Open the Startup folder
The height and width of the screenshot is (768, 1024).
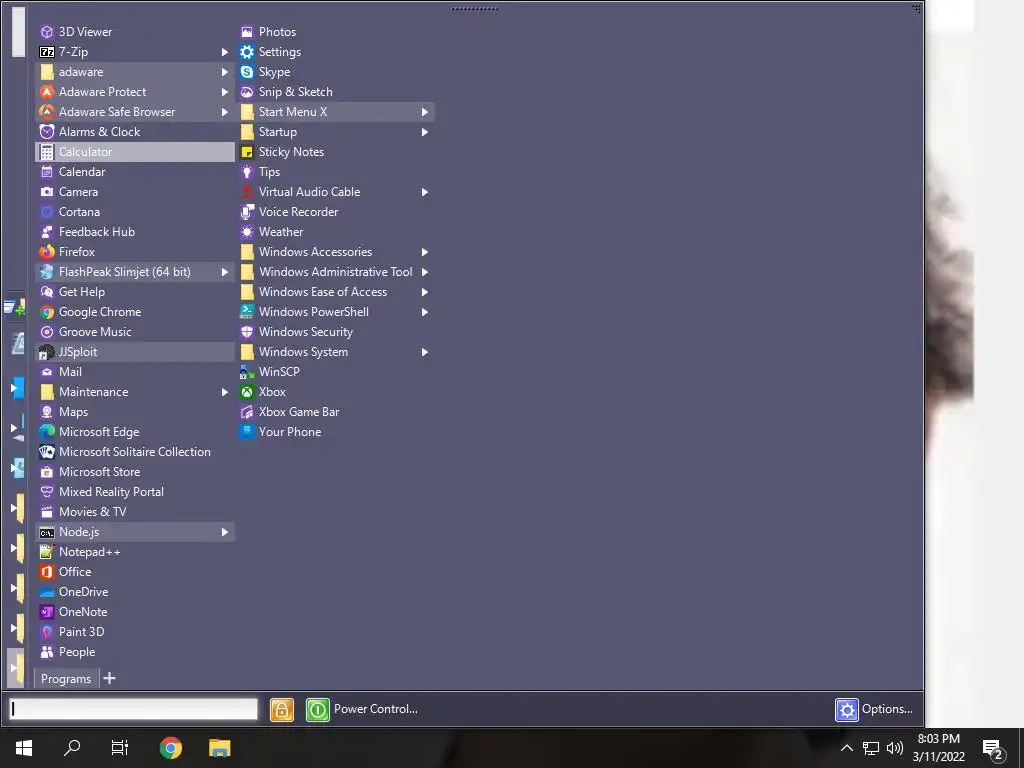click(336, 132)
